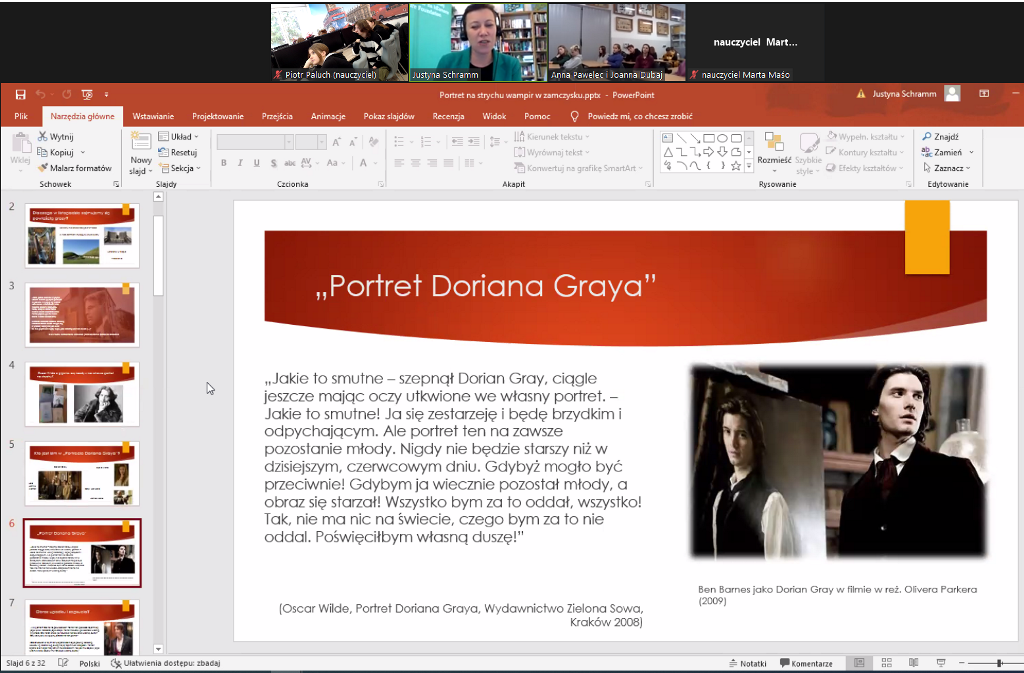1024x673 pixels.
Task: Open Rozmieść arrange tool
Action: [774, 147]
